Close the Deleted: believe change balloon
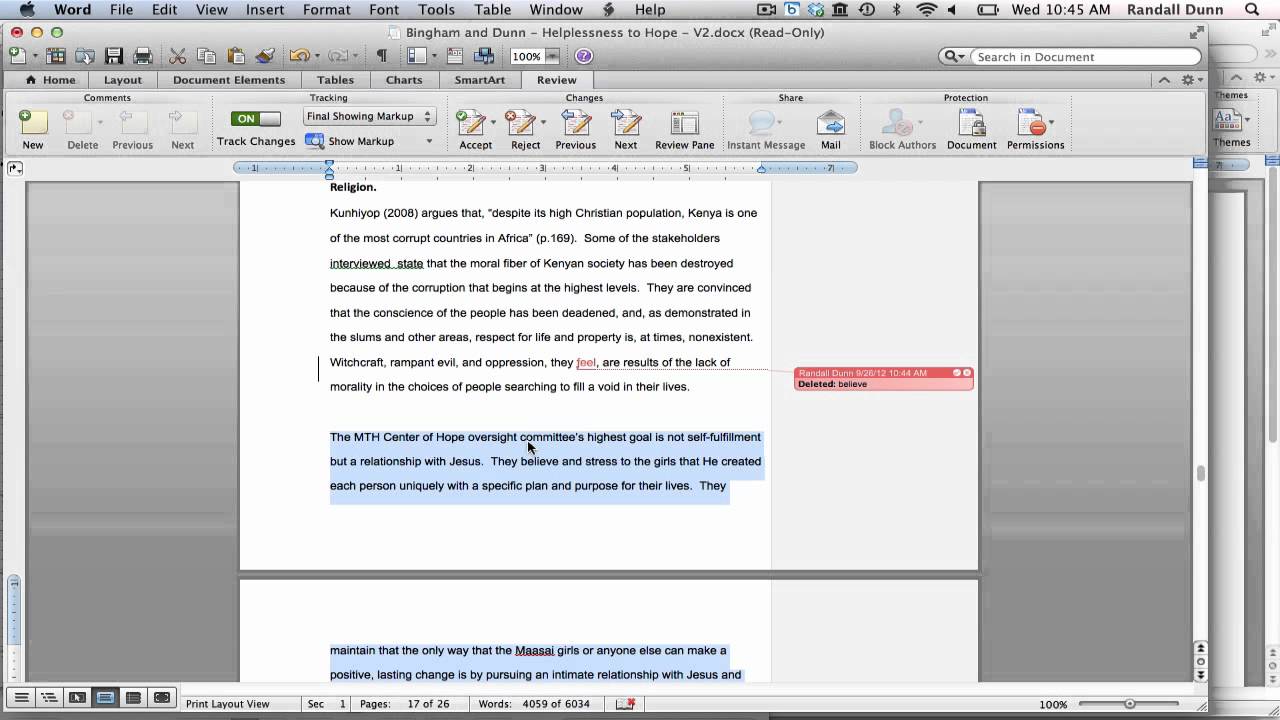This screenshot has width=1280, height=720. 967,373
